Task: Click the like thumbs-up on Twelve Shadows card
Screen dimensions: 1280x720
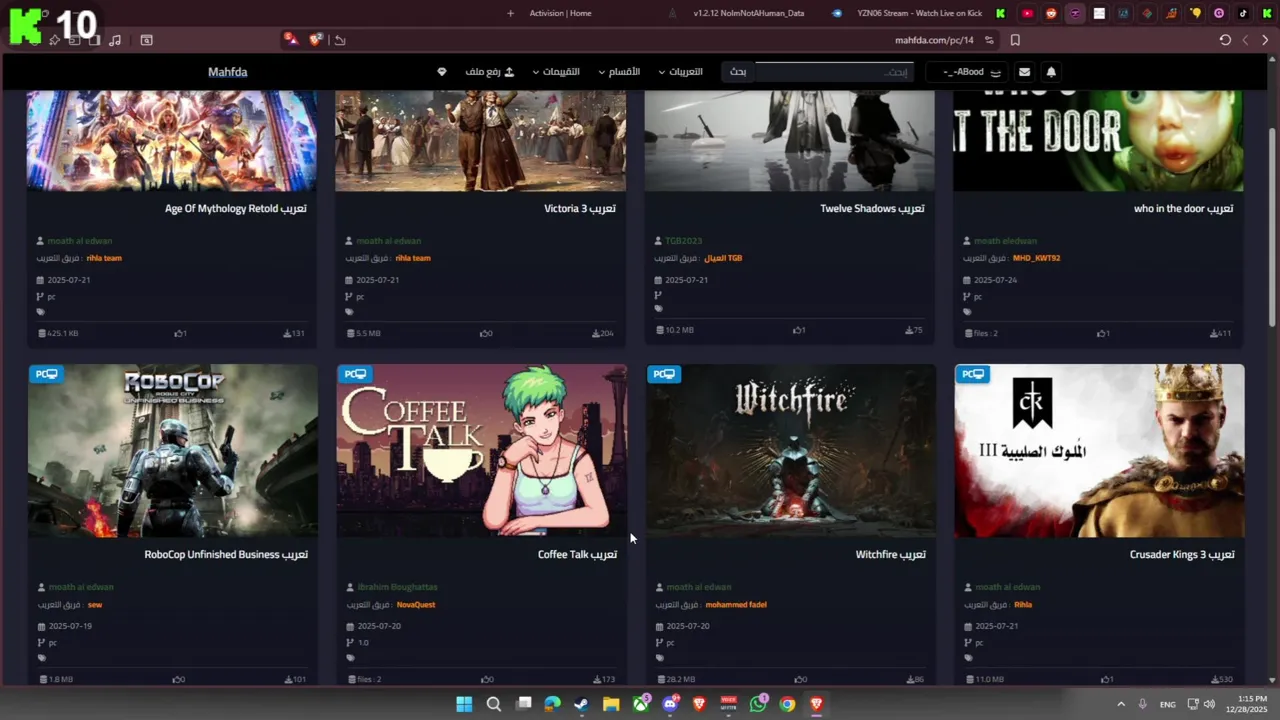Action: coord(799,330)
